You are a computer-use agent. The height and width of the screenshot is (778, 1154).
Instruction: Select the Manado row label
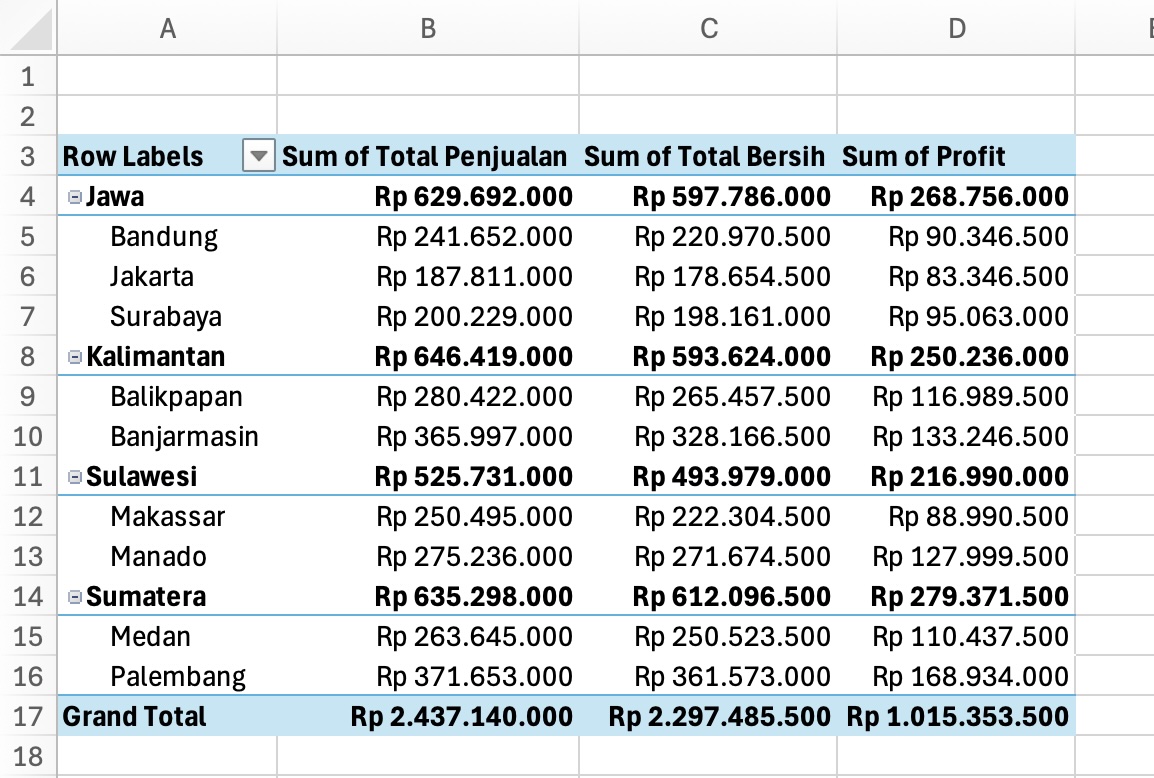click(158, 557)
